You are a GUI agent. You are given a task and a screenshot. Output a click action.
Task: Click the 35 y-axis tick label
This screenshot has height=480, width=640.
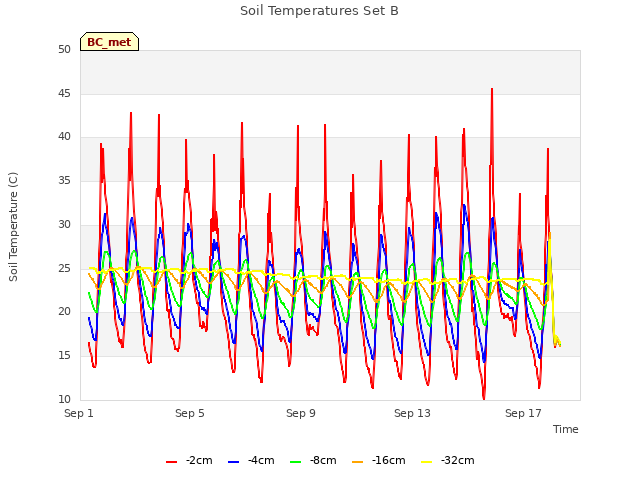[x=64, y=180]
